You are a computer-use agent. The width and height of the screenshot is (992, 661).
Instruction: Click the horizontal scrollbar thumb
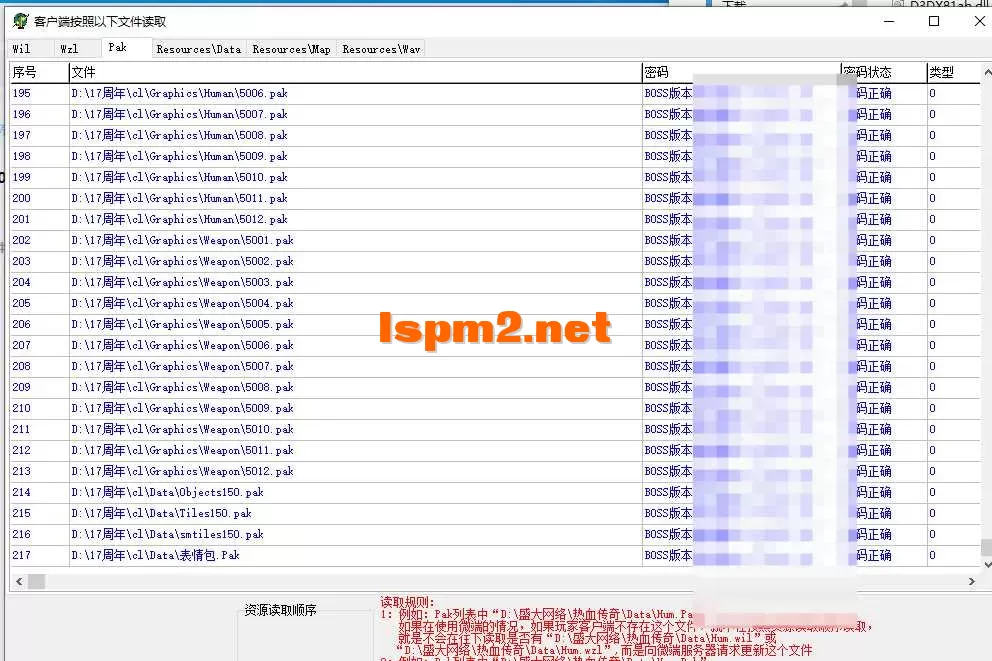pyautogui.click(x=37, y=581)
